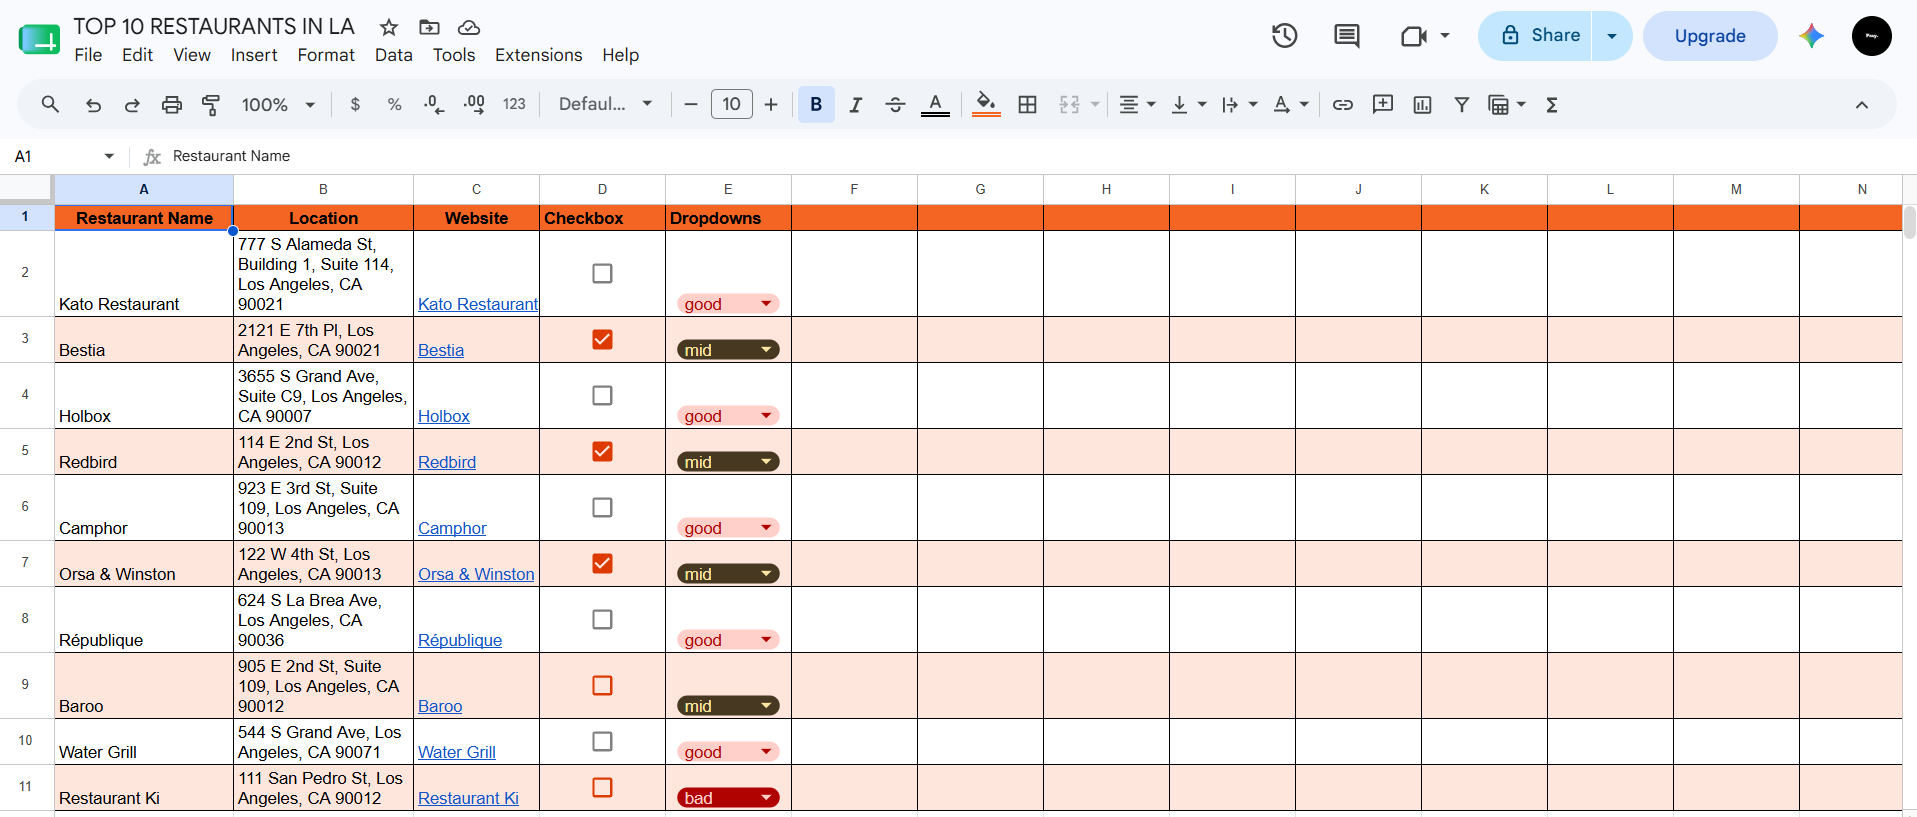Open the name box dropdown arrow
The image size is (1917, 817).
(109, 156)
